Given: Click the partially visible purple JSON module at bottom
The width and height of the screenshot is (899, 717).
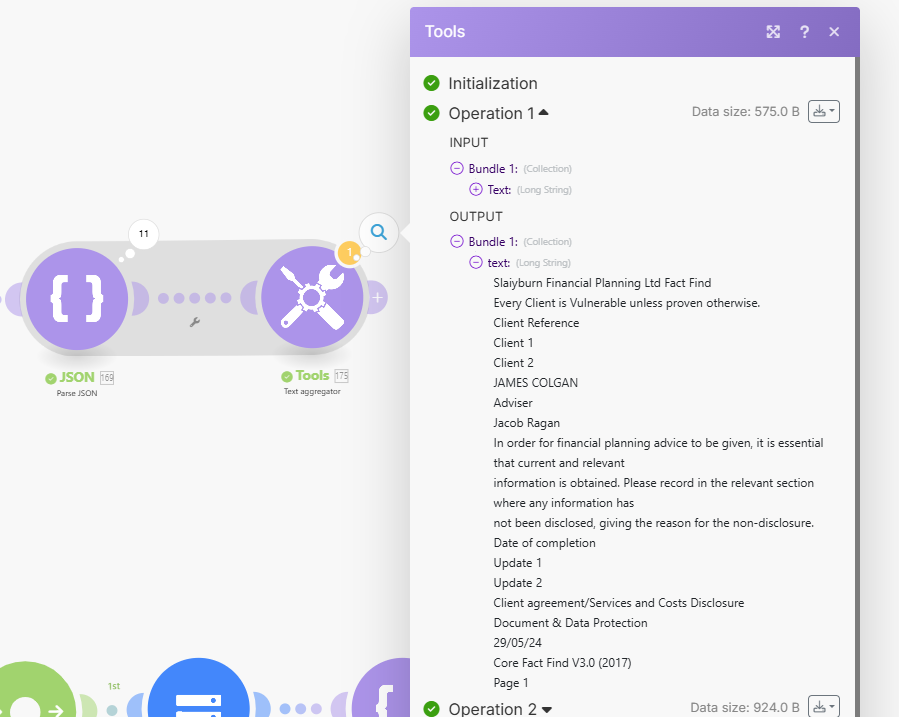Looking at the screenshot, I should click(381, 688).
